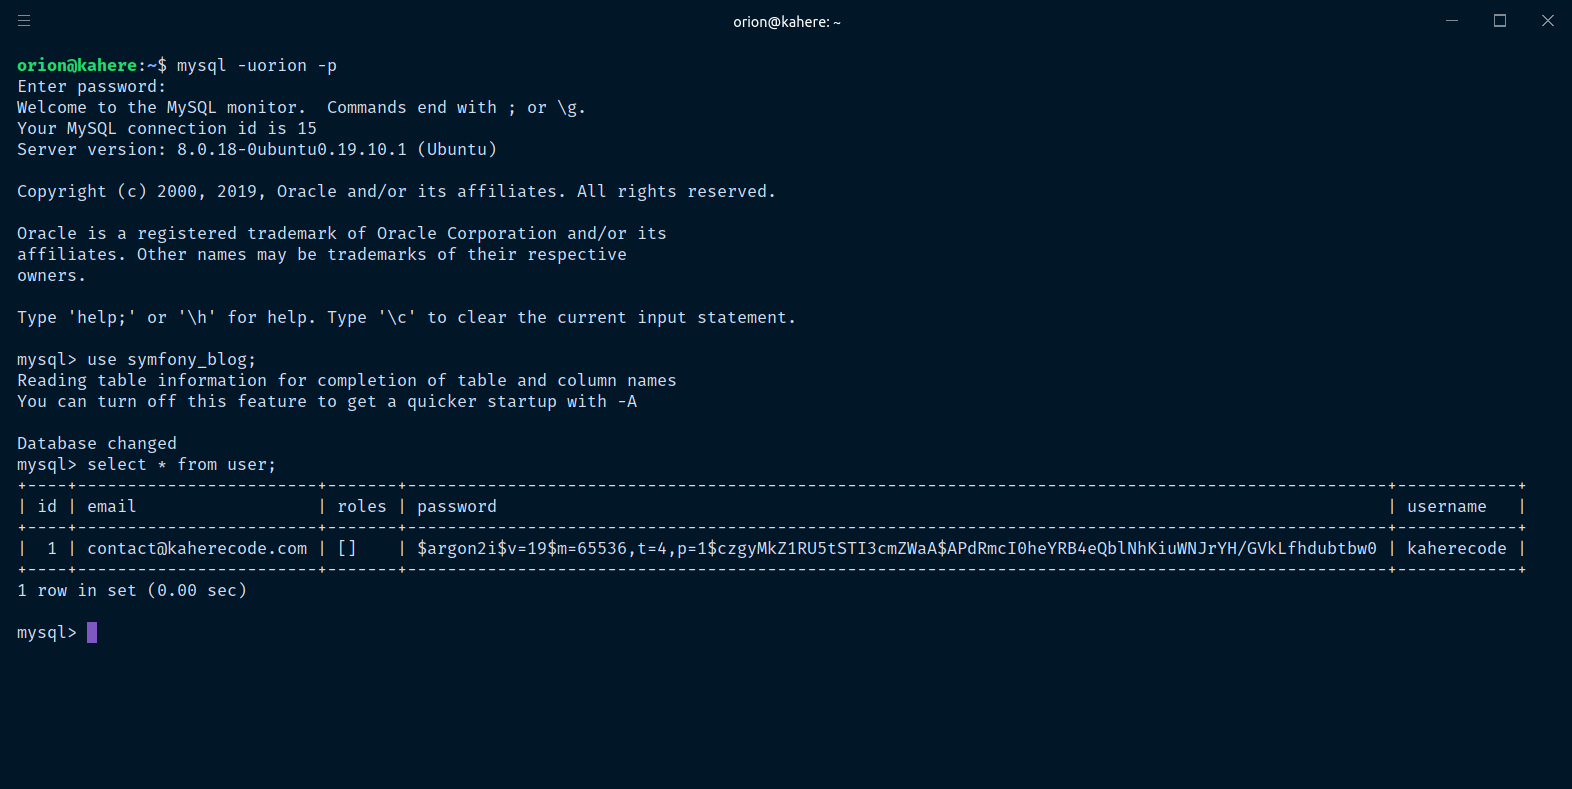
Task: Close the terminal window
Action: (1547, 21)
